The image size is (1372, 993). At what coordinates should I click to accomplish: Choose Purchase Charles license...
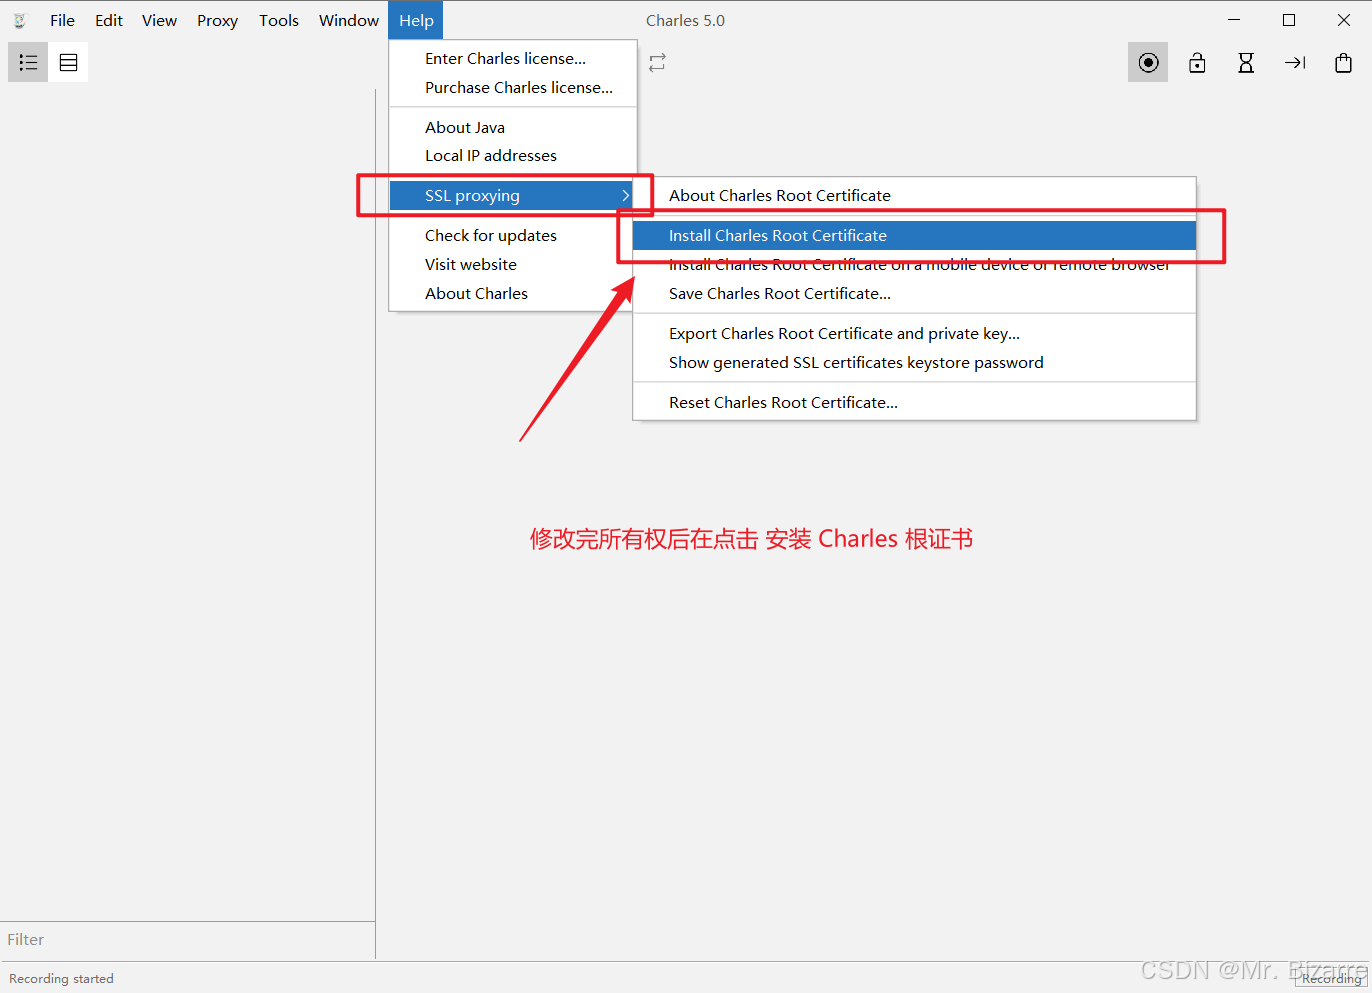point(513,87)
